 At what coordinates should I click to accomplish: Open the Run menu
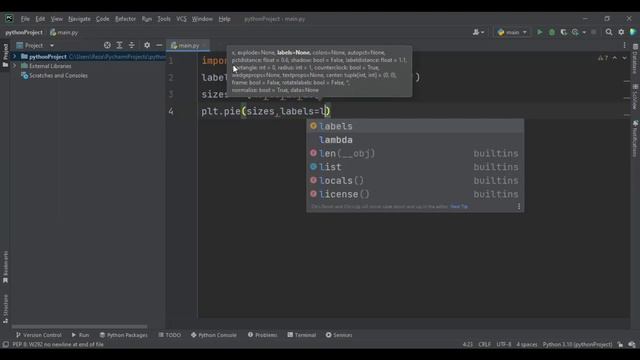pyautogui.click(x=147, y=19)
